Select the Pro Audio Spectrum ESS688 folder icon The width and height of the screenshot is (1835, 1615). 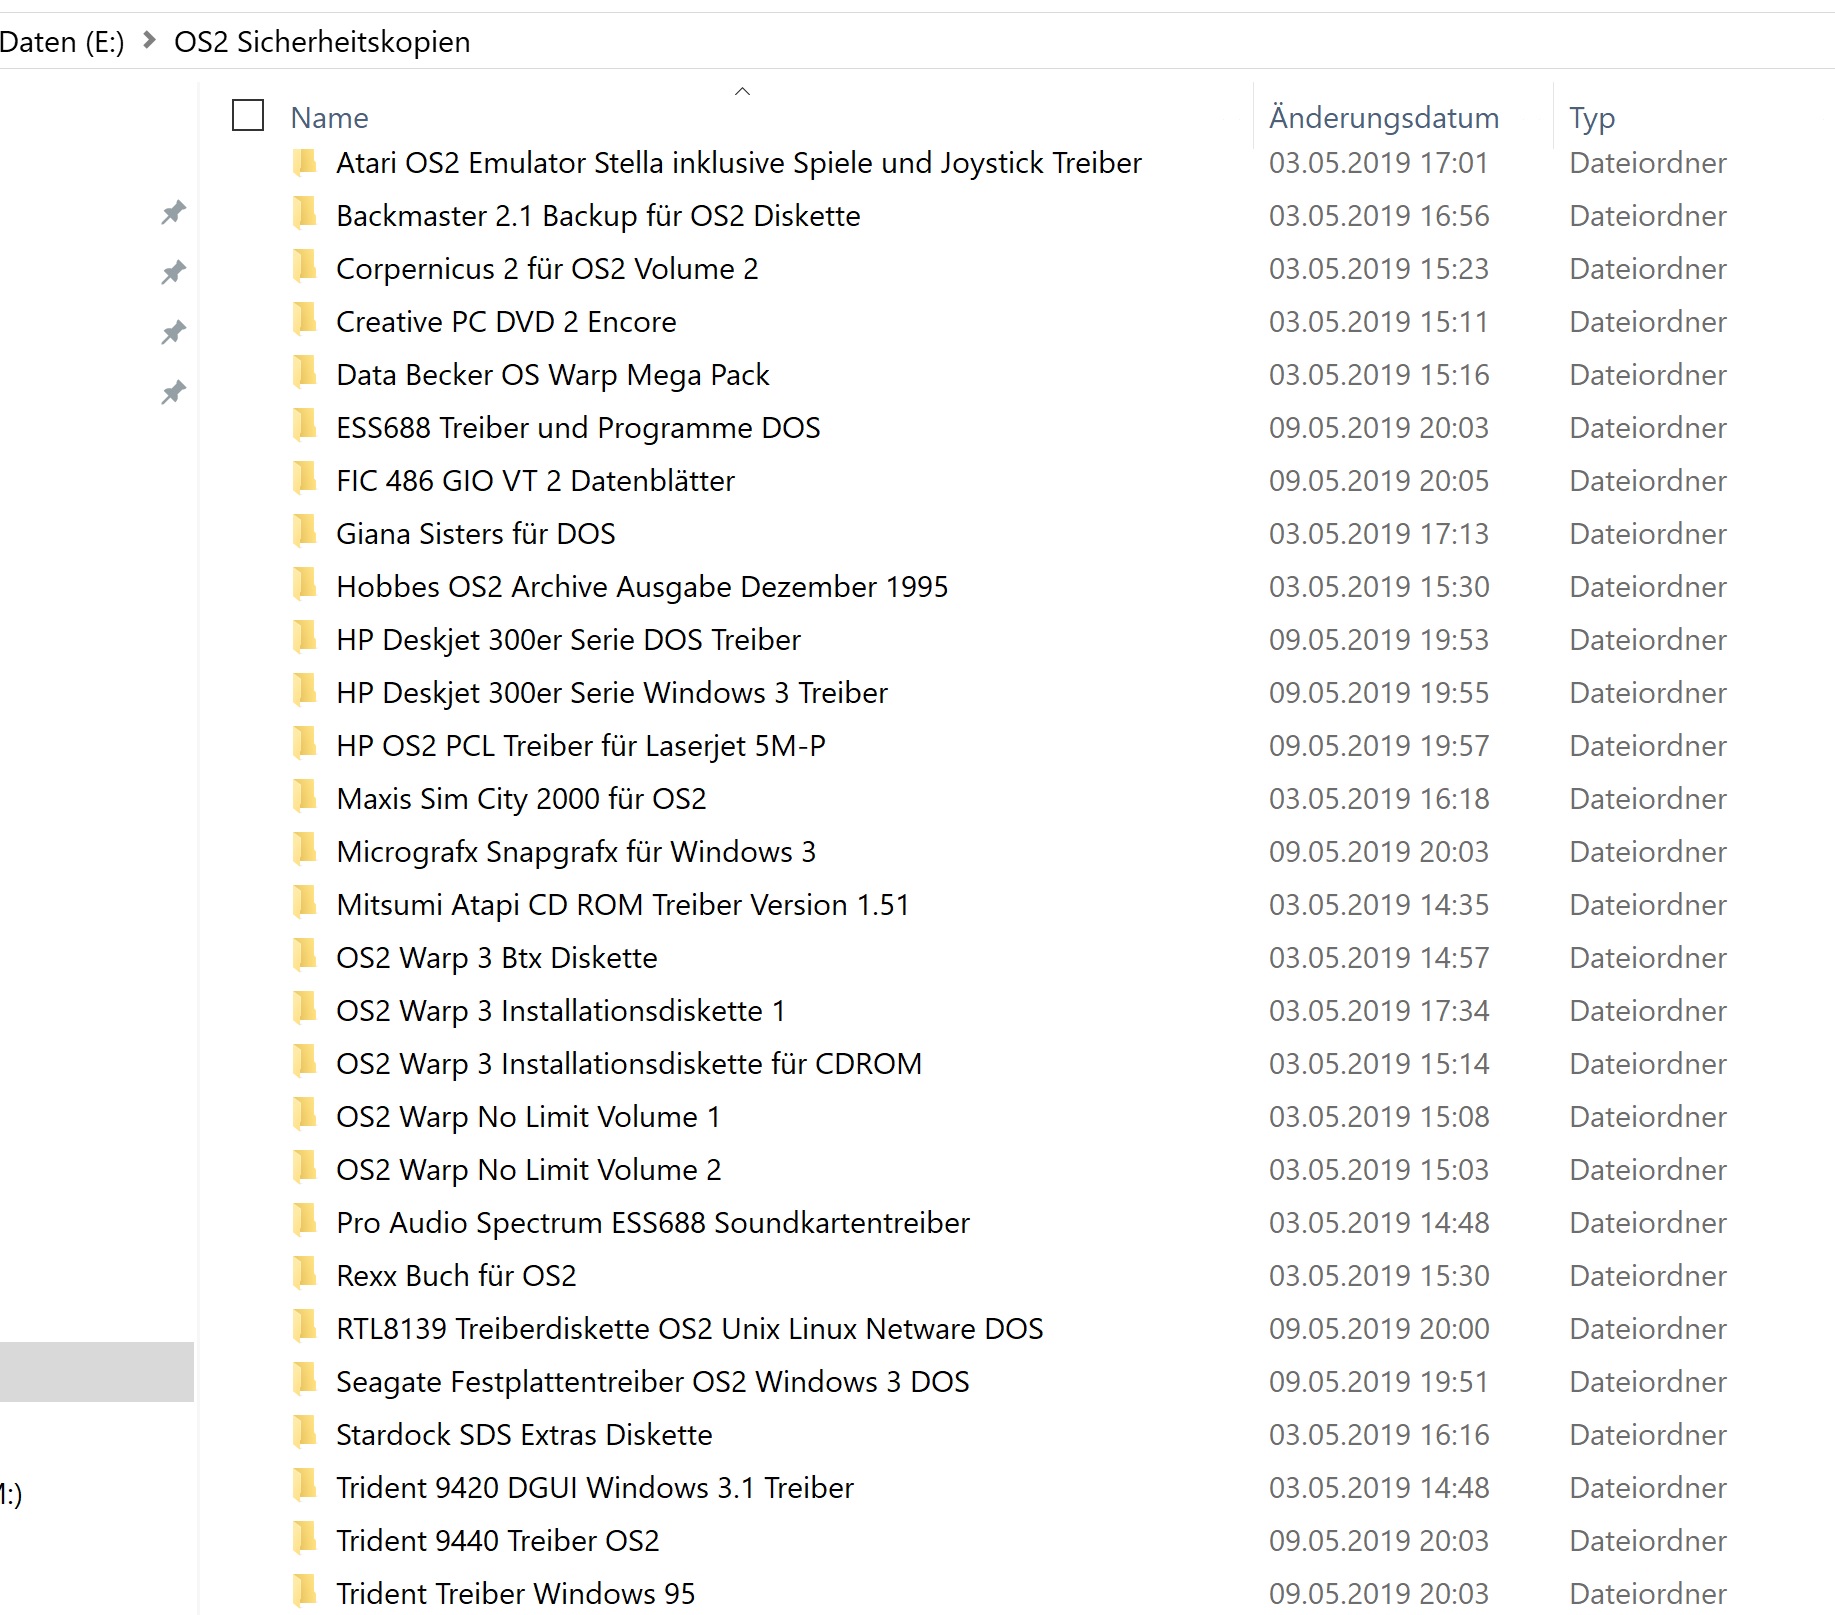[305, 1222]
